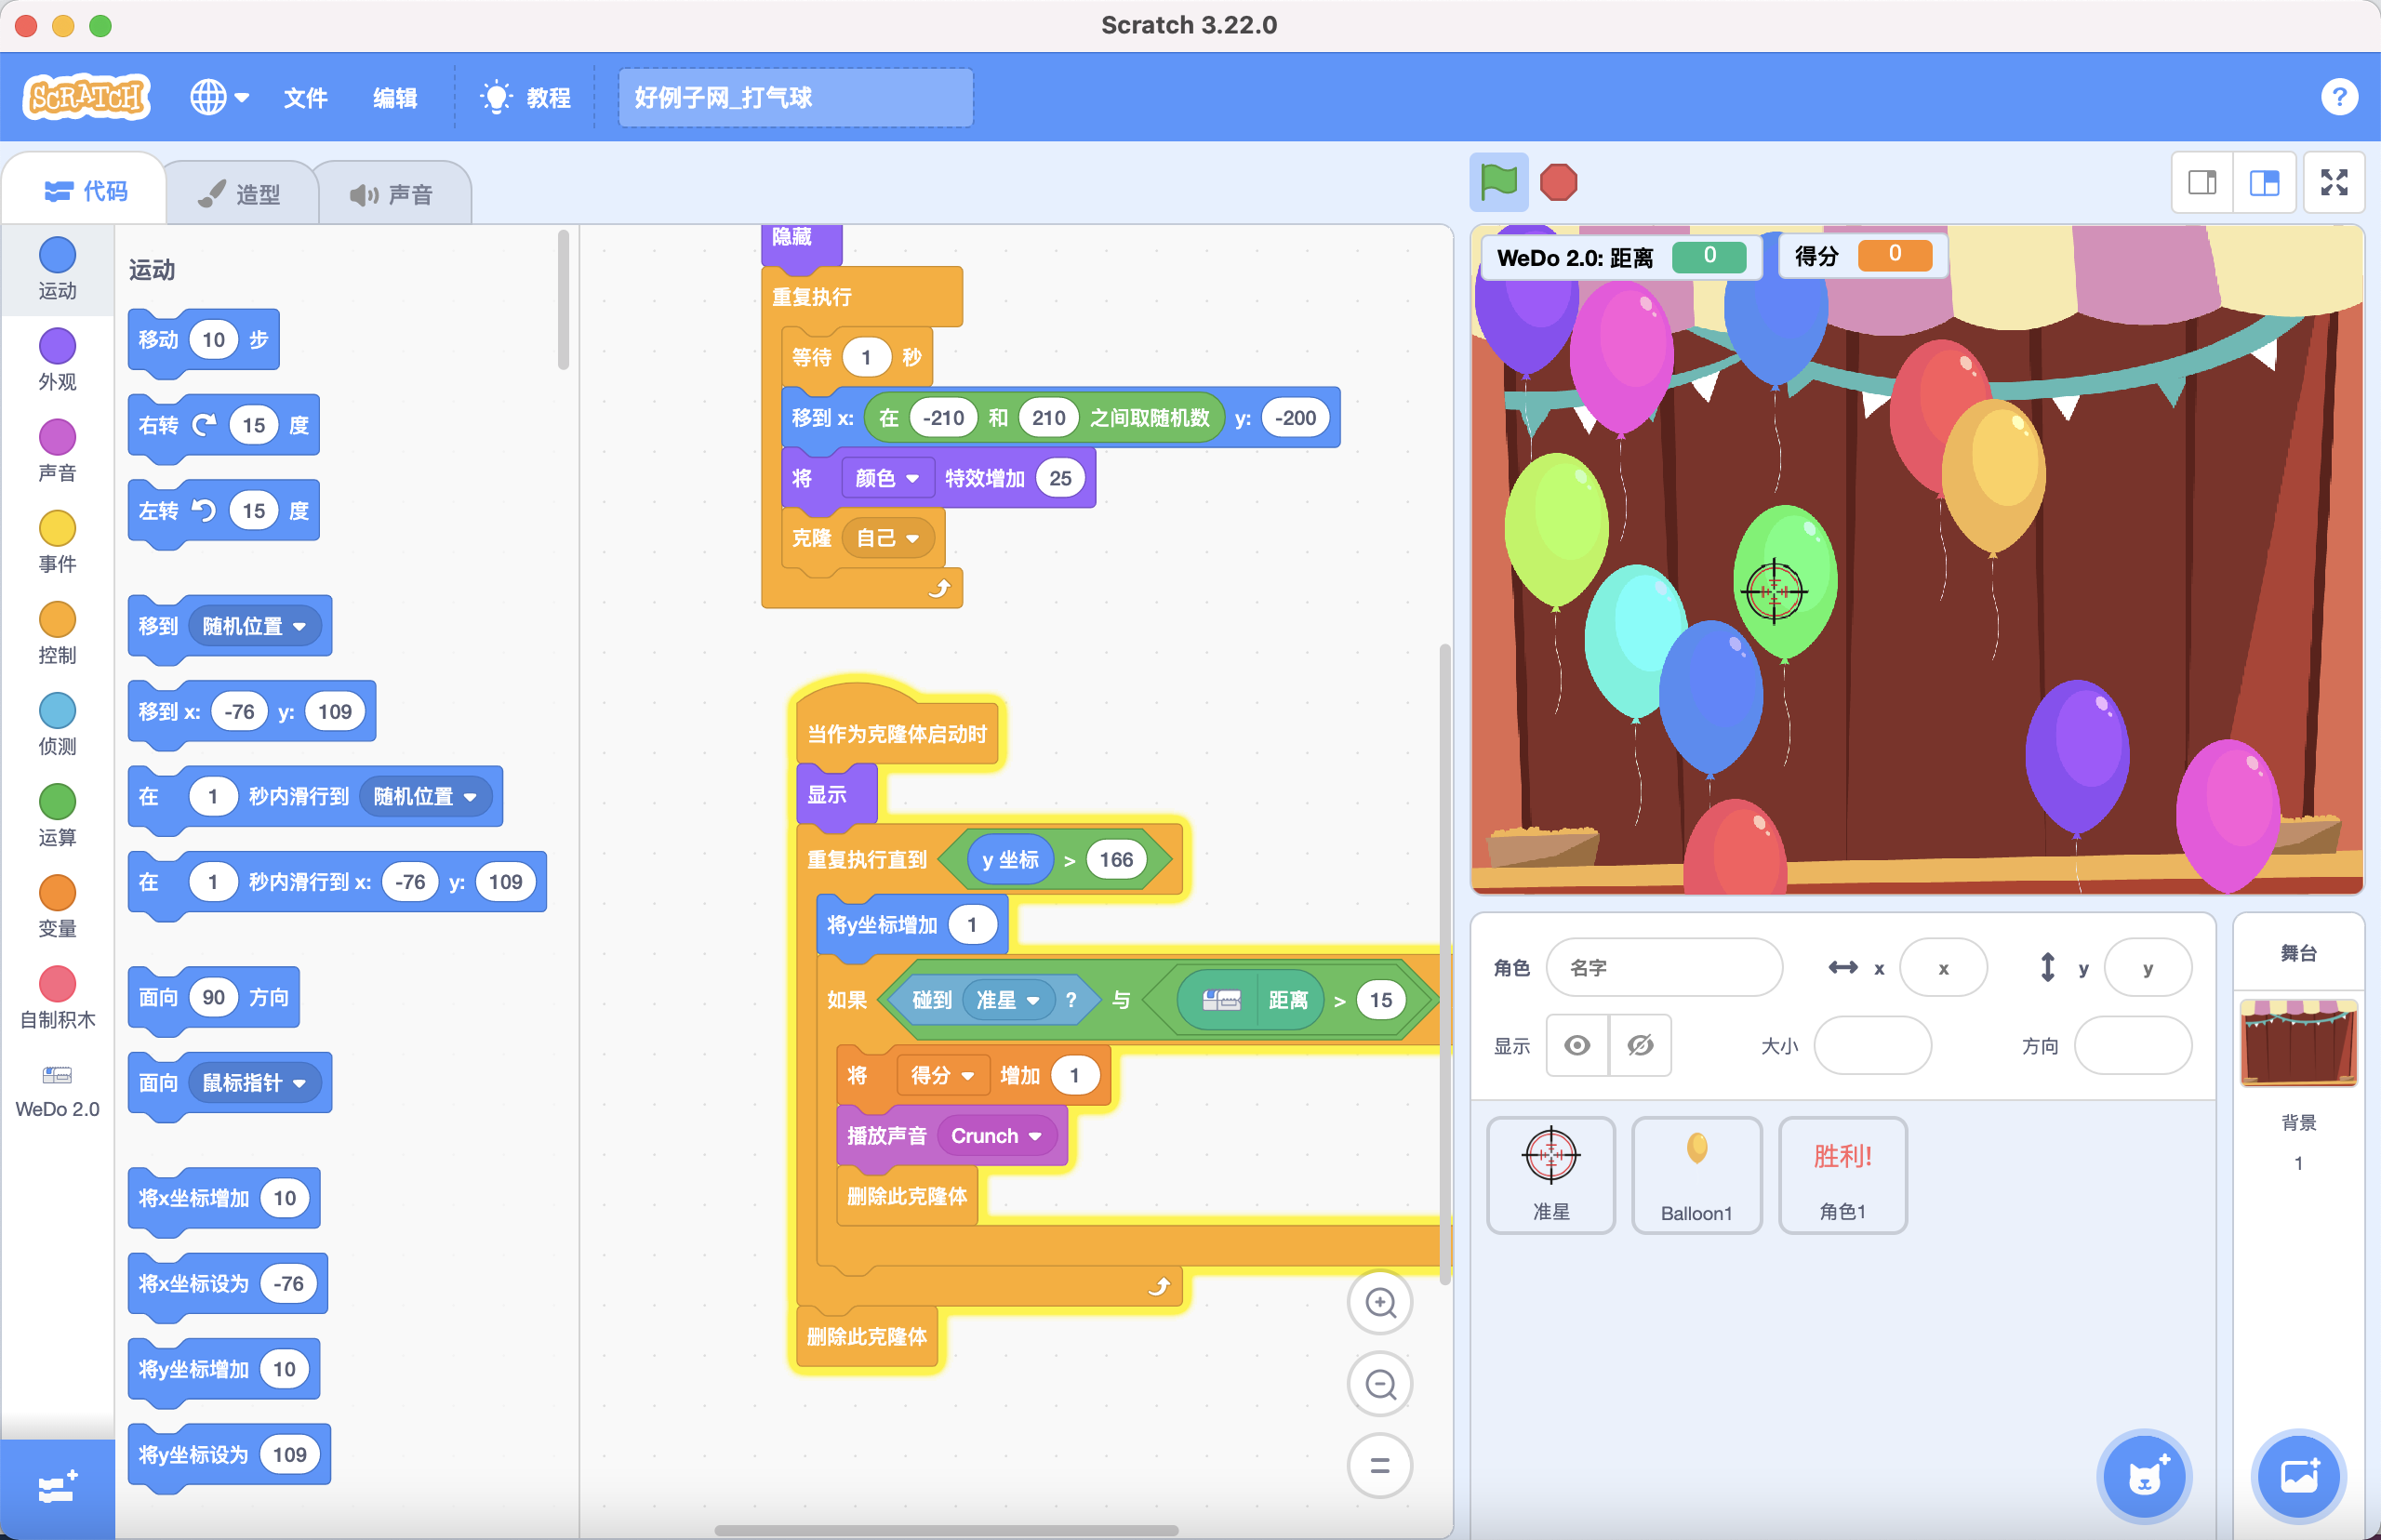Select the WeDo 2.0 extension category
Screen dimensions: 2381x1540
[x=57, y=1090]
